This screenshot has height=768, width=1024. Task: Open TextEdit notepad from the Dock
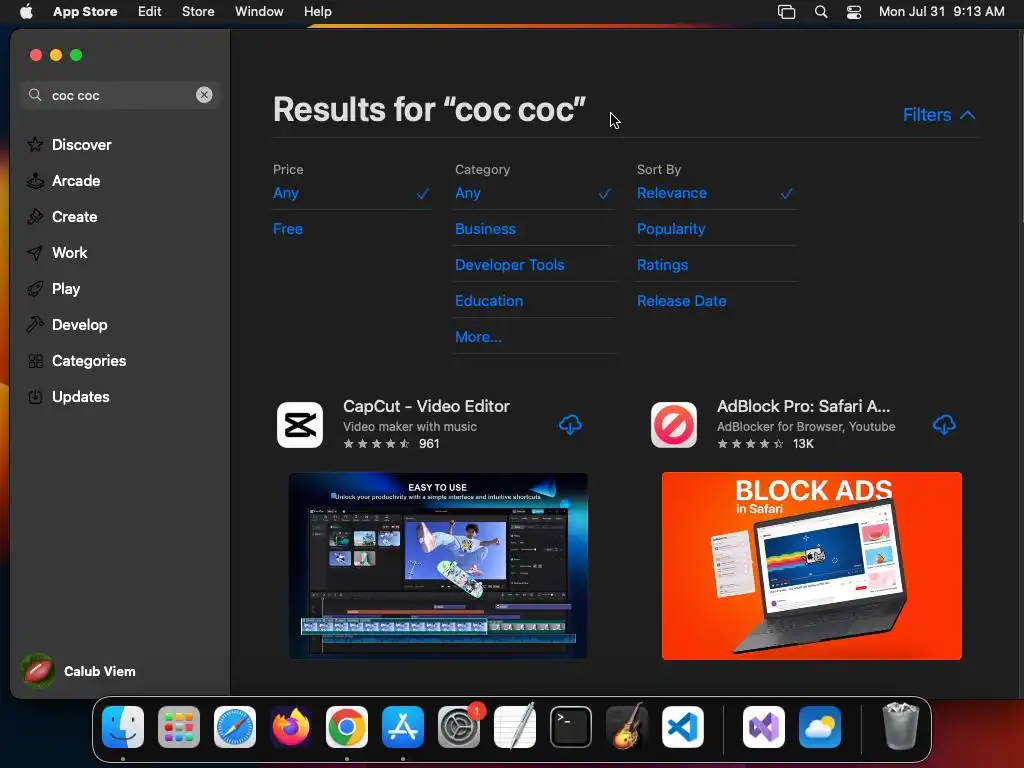(515, 726)
